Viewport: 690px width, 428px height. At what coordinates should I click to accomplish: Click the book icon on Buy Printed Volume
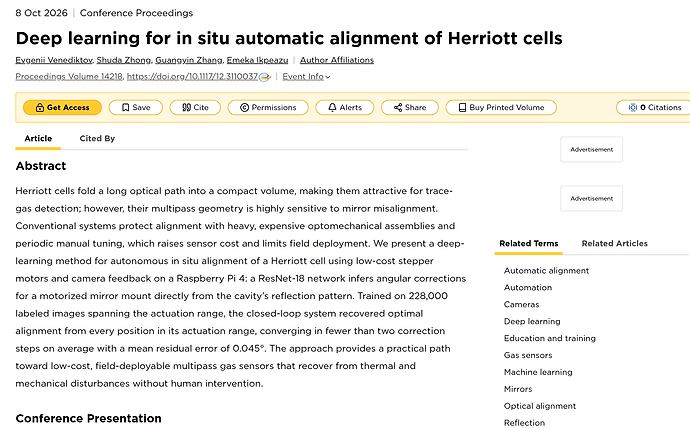click(x=462, y=107)
